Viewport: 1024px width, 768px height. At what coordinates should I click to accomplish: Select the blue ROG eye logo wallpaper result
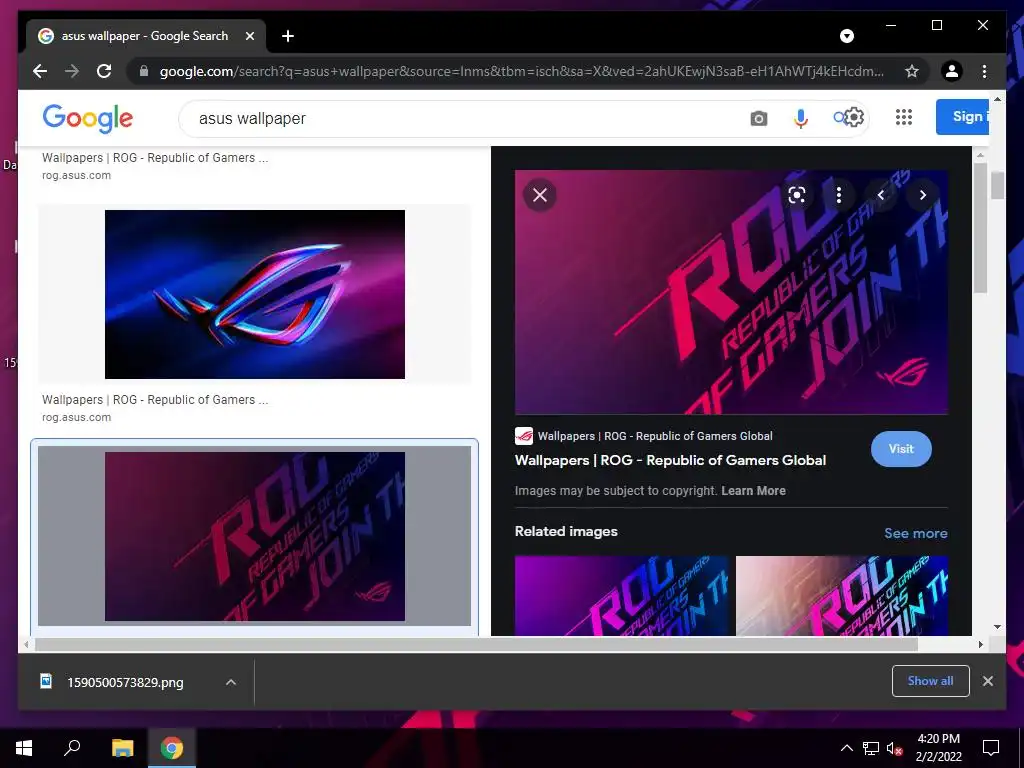pos(255,294)
